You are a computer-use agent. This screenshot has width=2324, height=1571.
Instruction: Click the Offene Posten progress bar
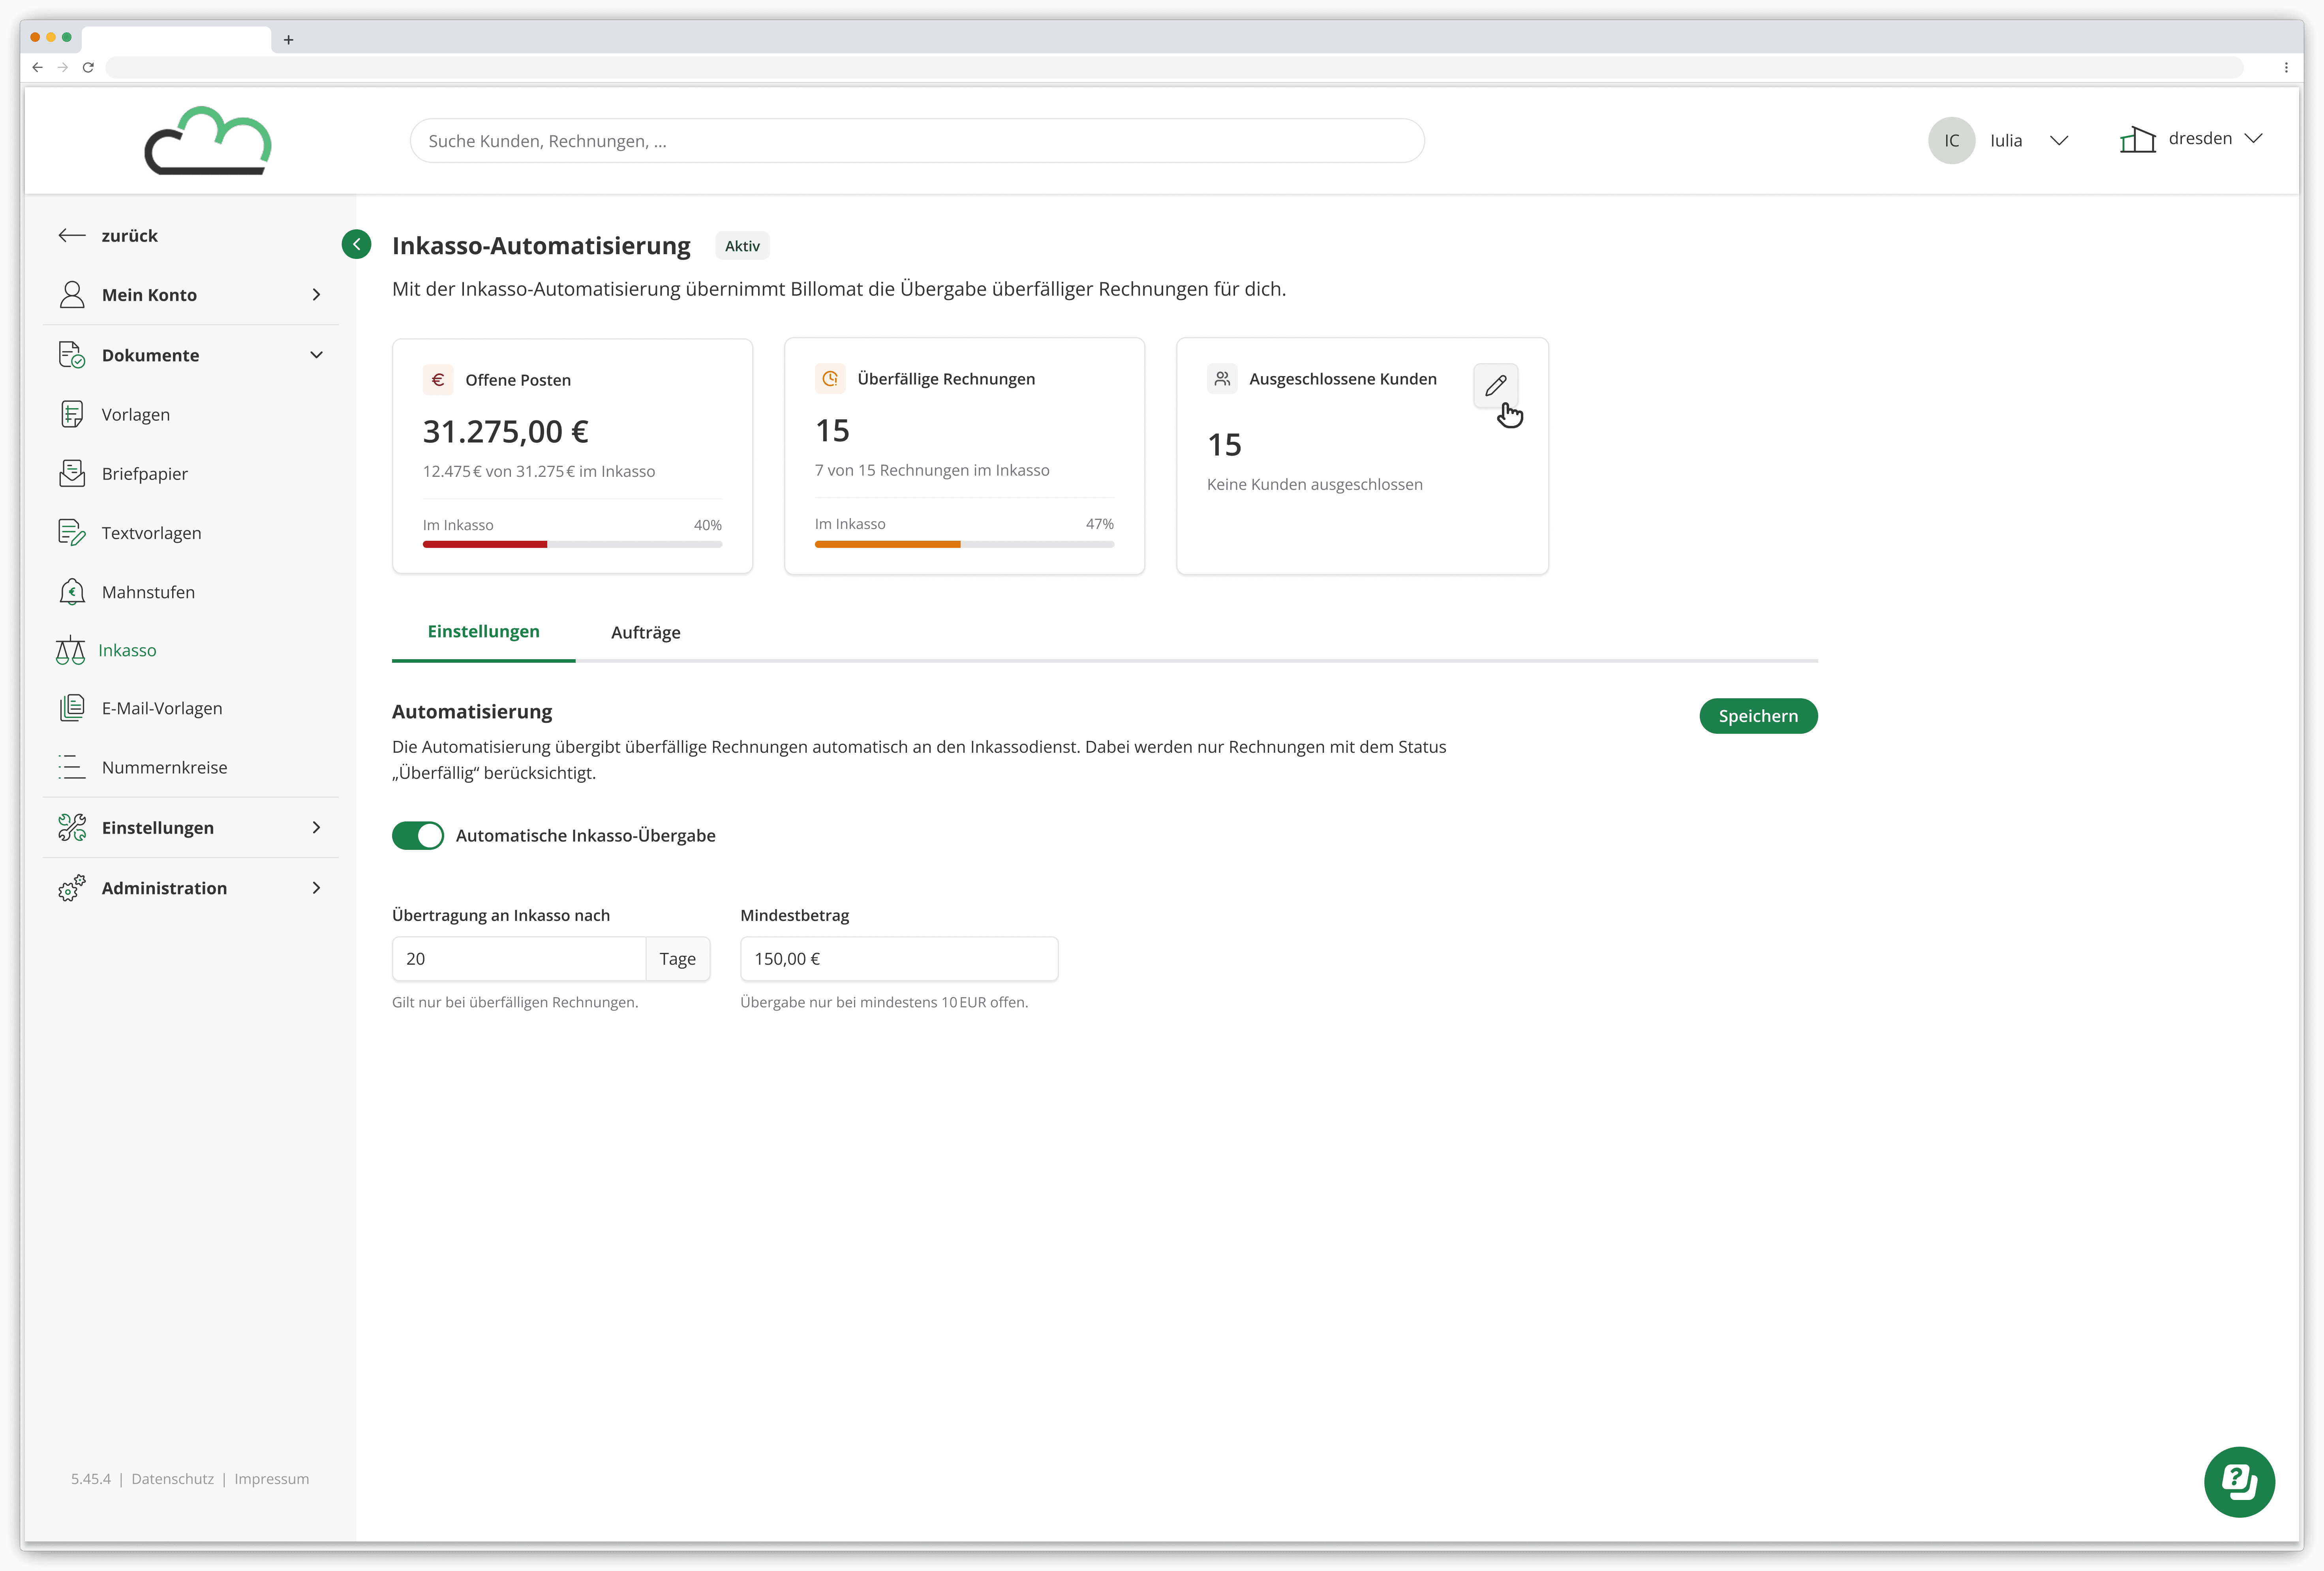[x=572, y=544]
